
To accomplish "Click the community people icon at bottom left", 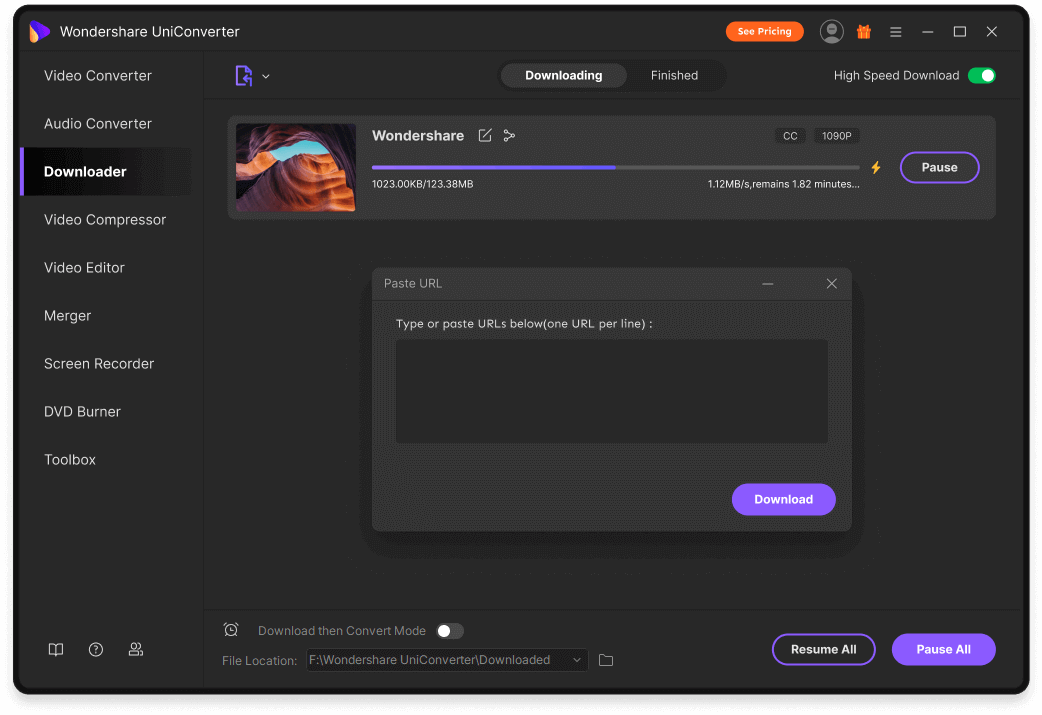I will point(135,649).
